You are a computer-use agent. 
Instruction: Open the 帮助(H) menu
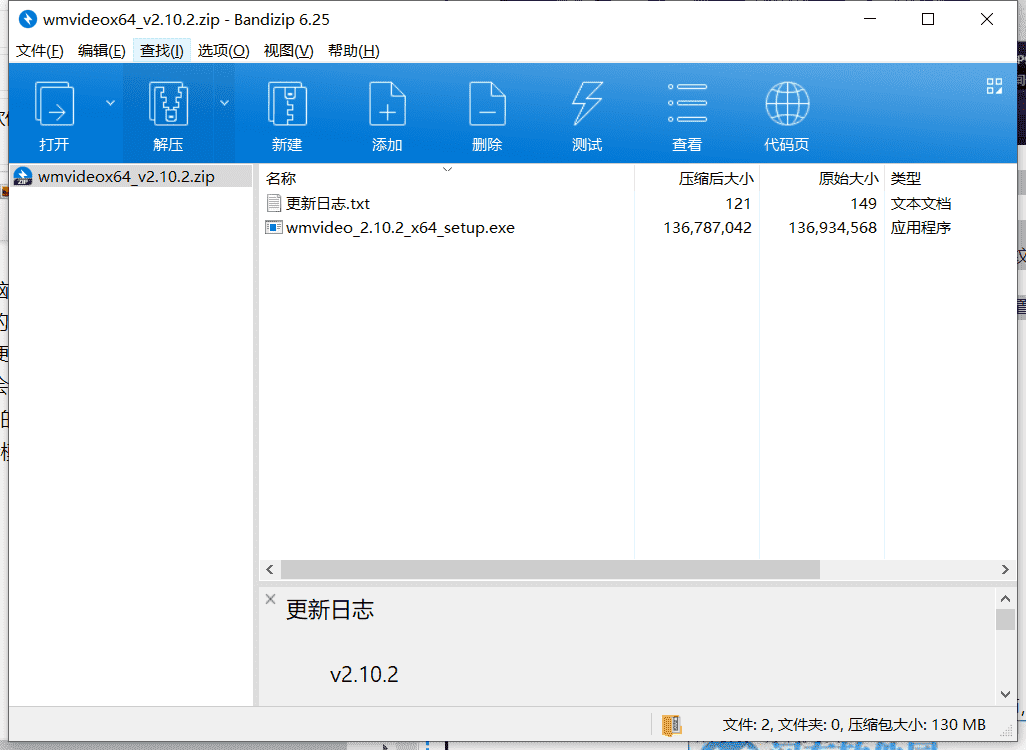click(x=353, y=51)
